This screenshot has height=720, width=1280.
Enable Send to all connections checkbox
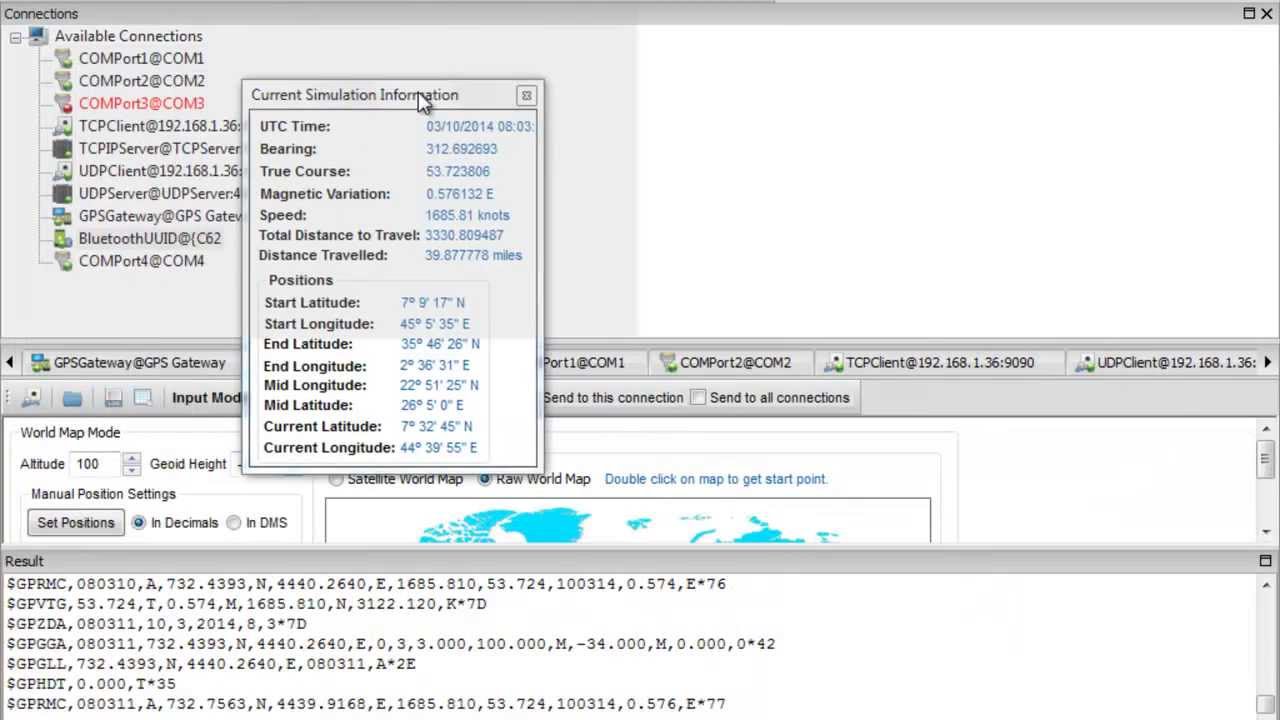point(699,397)
